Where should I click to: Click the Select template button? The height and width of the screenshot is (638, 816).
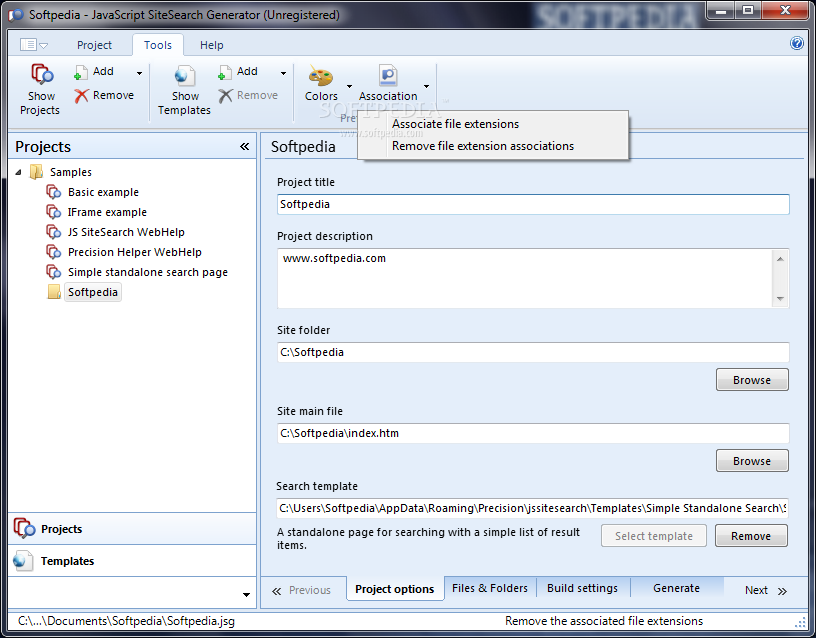coord(654,536)
